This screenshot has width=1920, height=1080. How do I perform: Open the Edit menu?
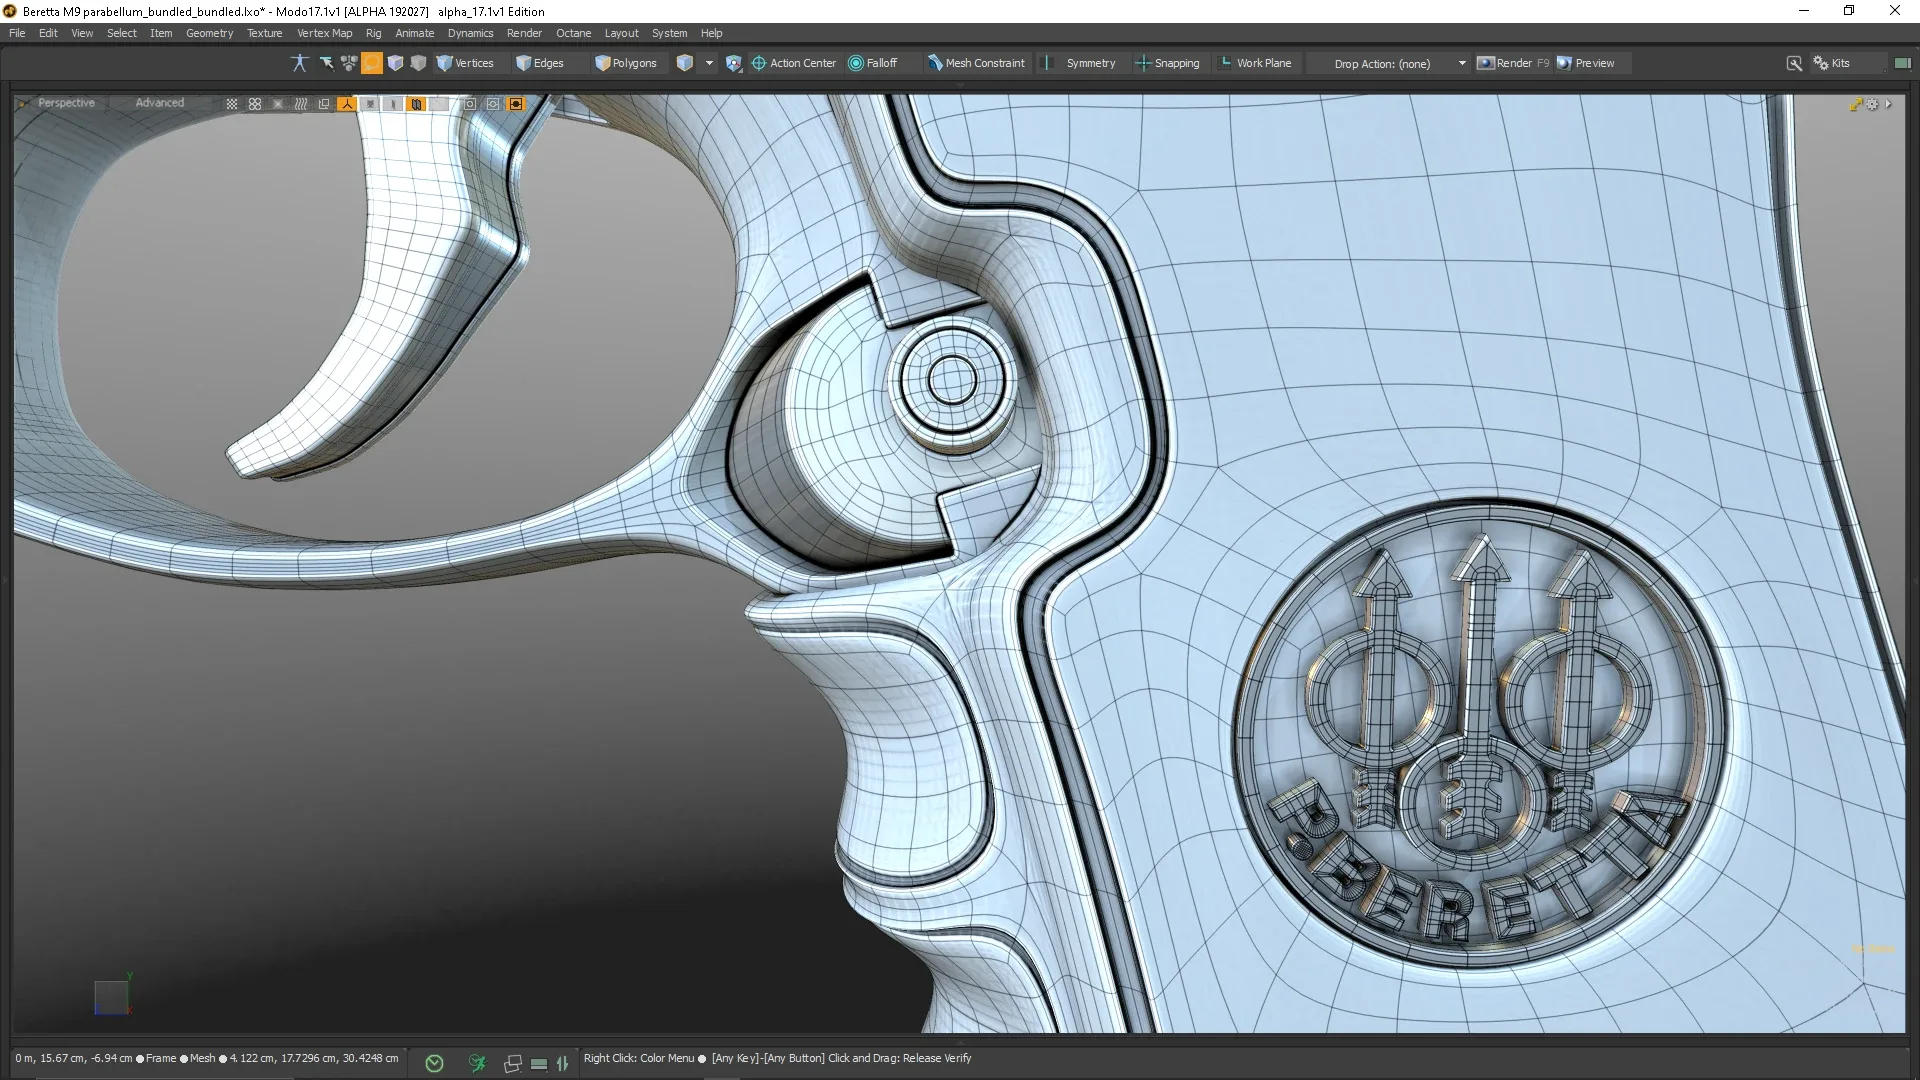point(48,33)
